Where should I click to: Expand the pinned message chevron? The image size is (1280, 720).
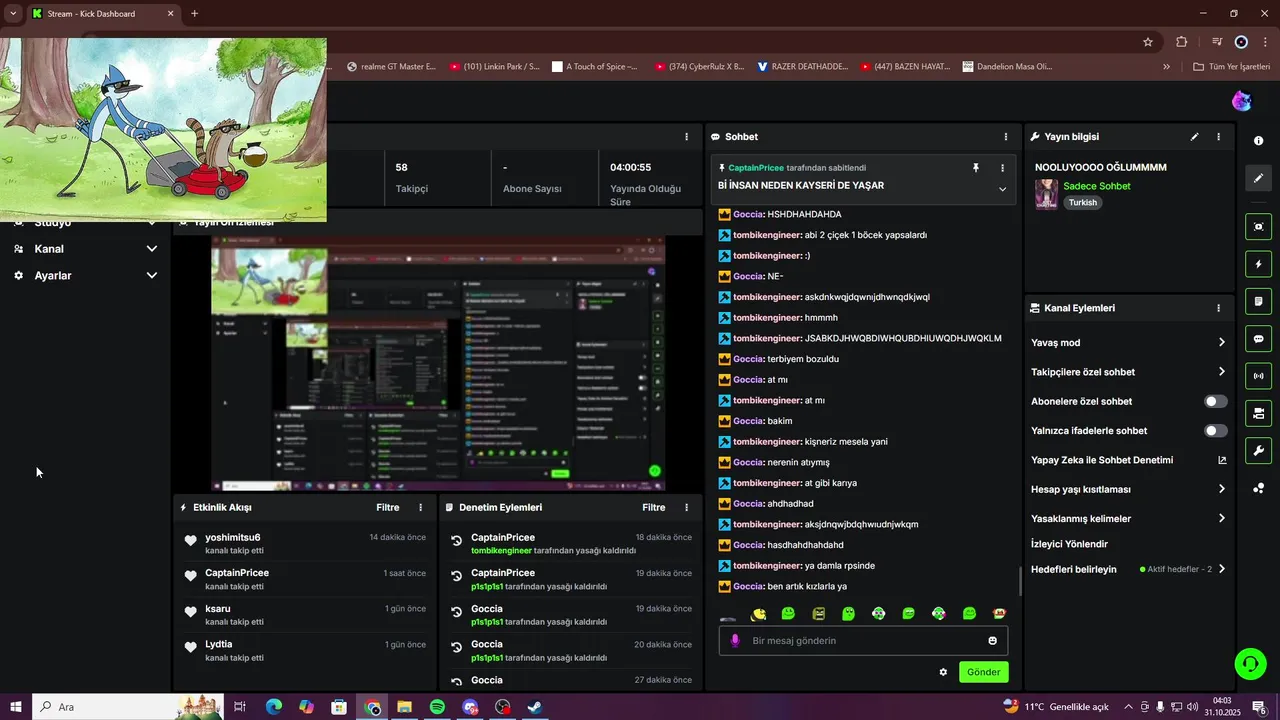pos(1002,189)
